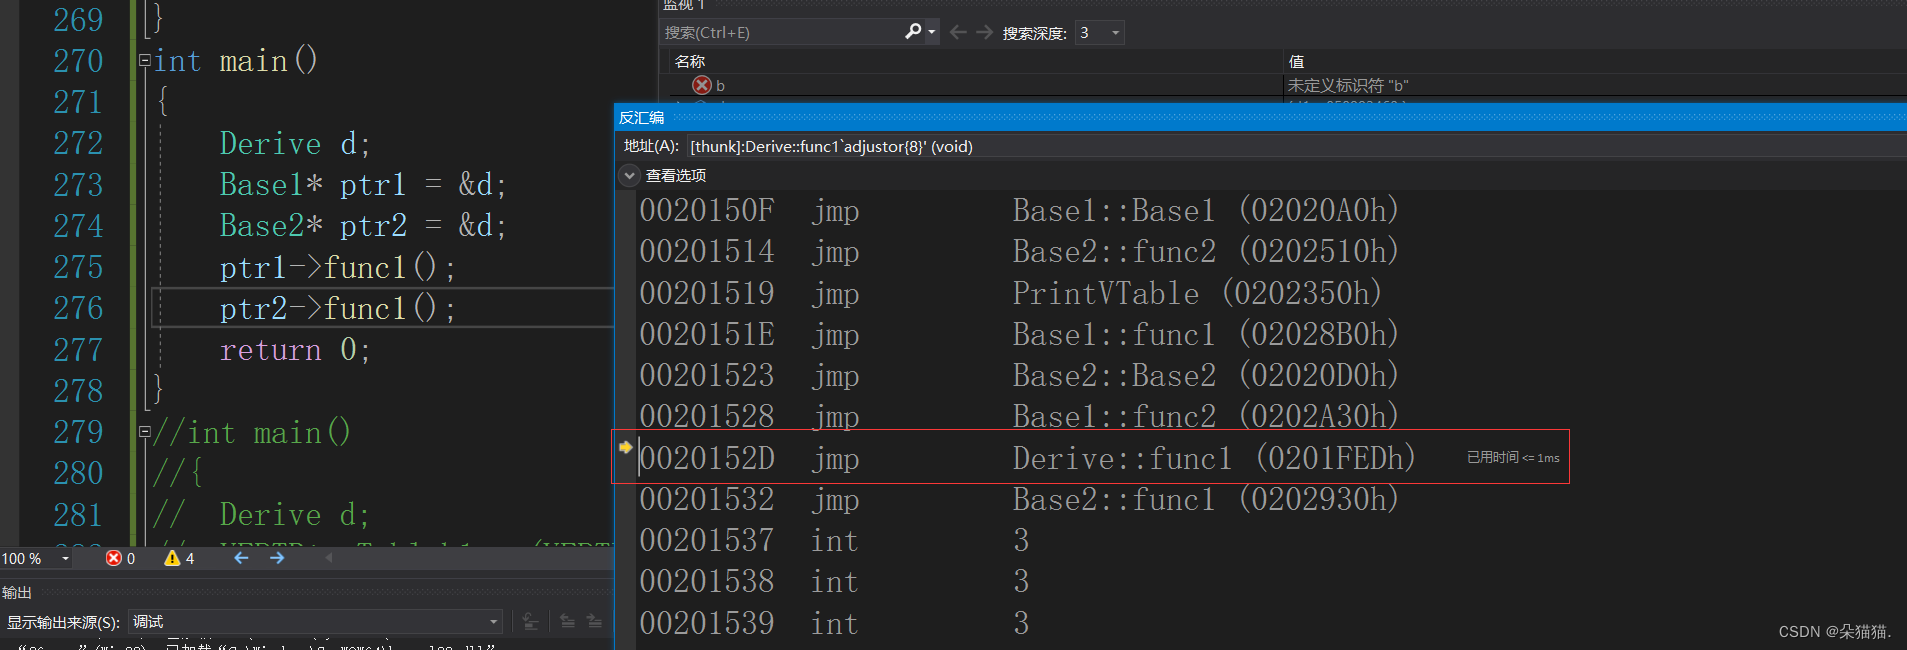This screenshot has height=650, width=1907.
Task: Click the 反汇编 panel title bar
Action: pyautogui.click(x=1260, y=117)
